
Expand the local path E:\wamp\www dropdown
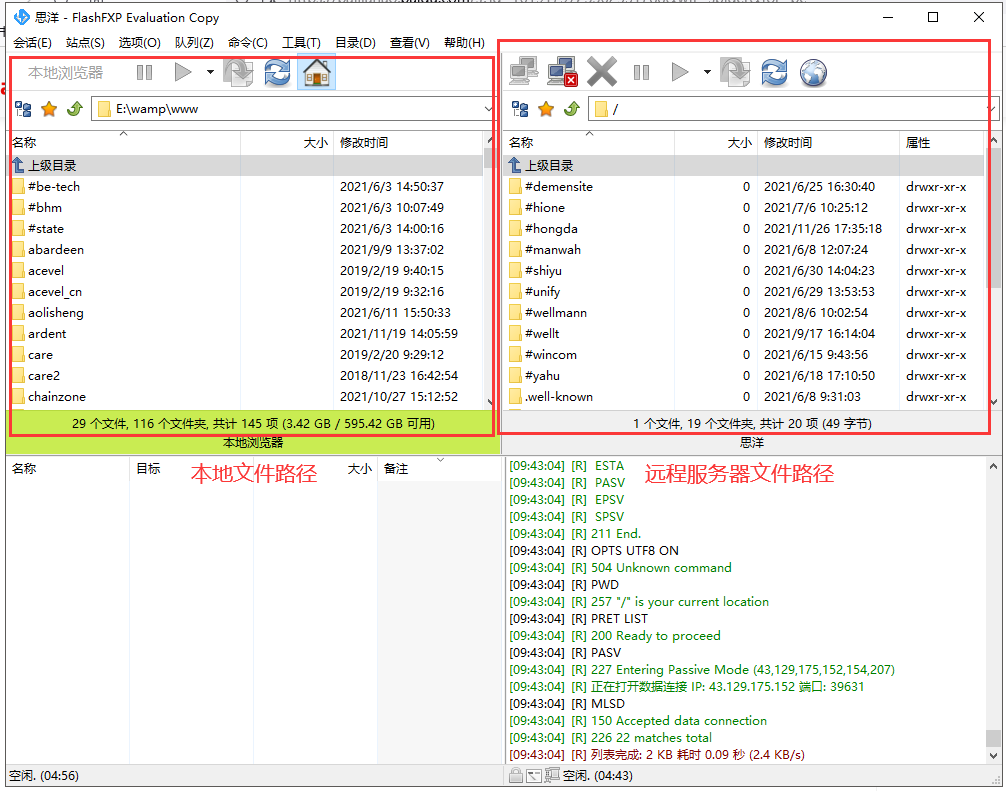488,109
